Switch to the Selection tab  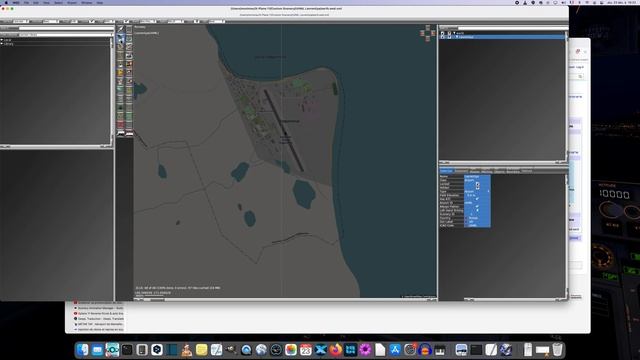[446, 171]
